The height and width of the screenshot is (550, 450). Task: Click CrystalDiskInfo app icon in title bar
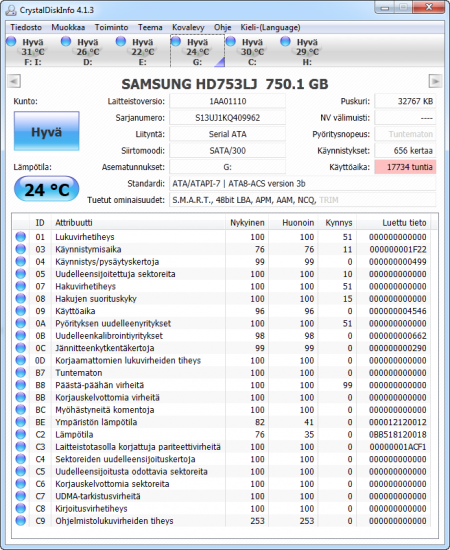point(11,10)
